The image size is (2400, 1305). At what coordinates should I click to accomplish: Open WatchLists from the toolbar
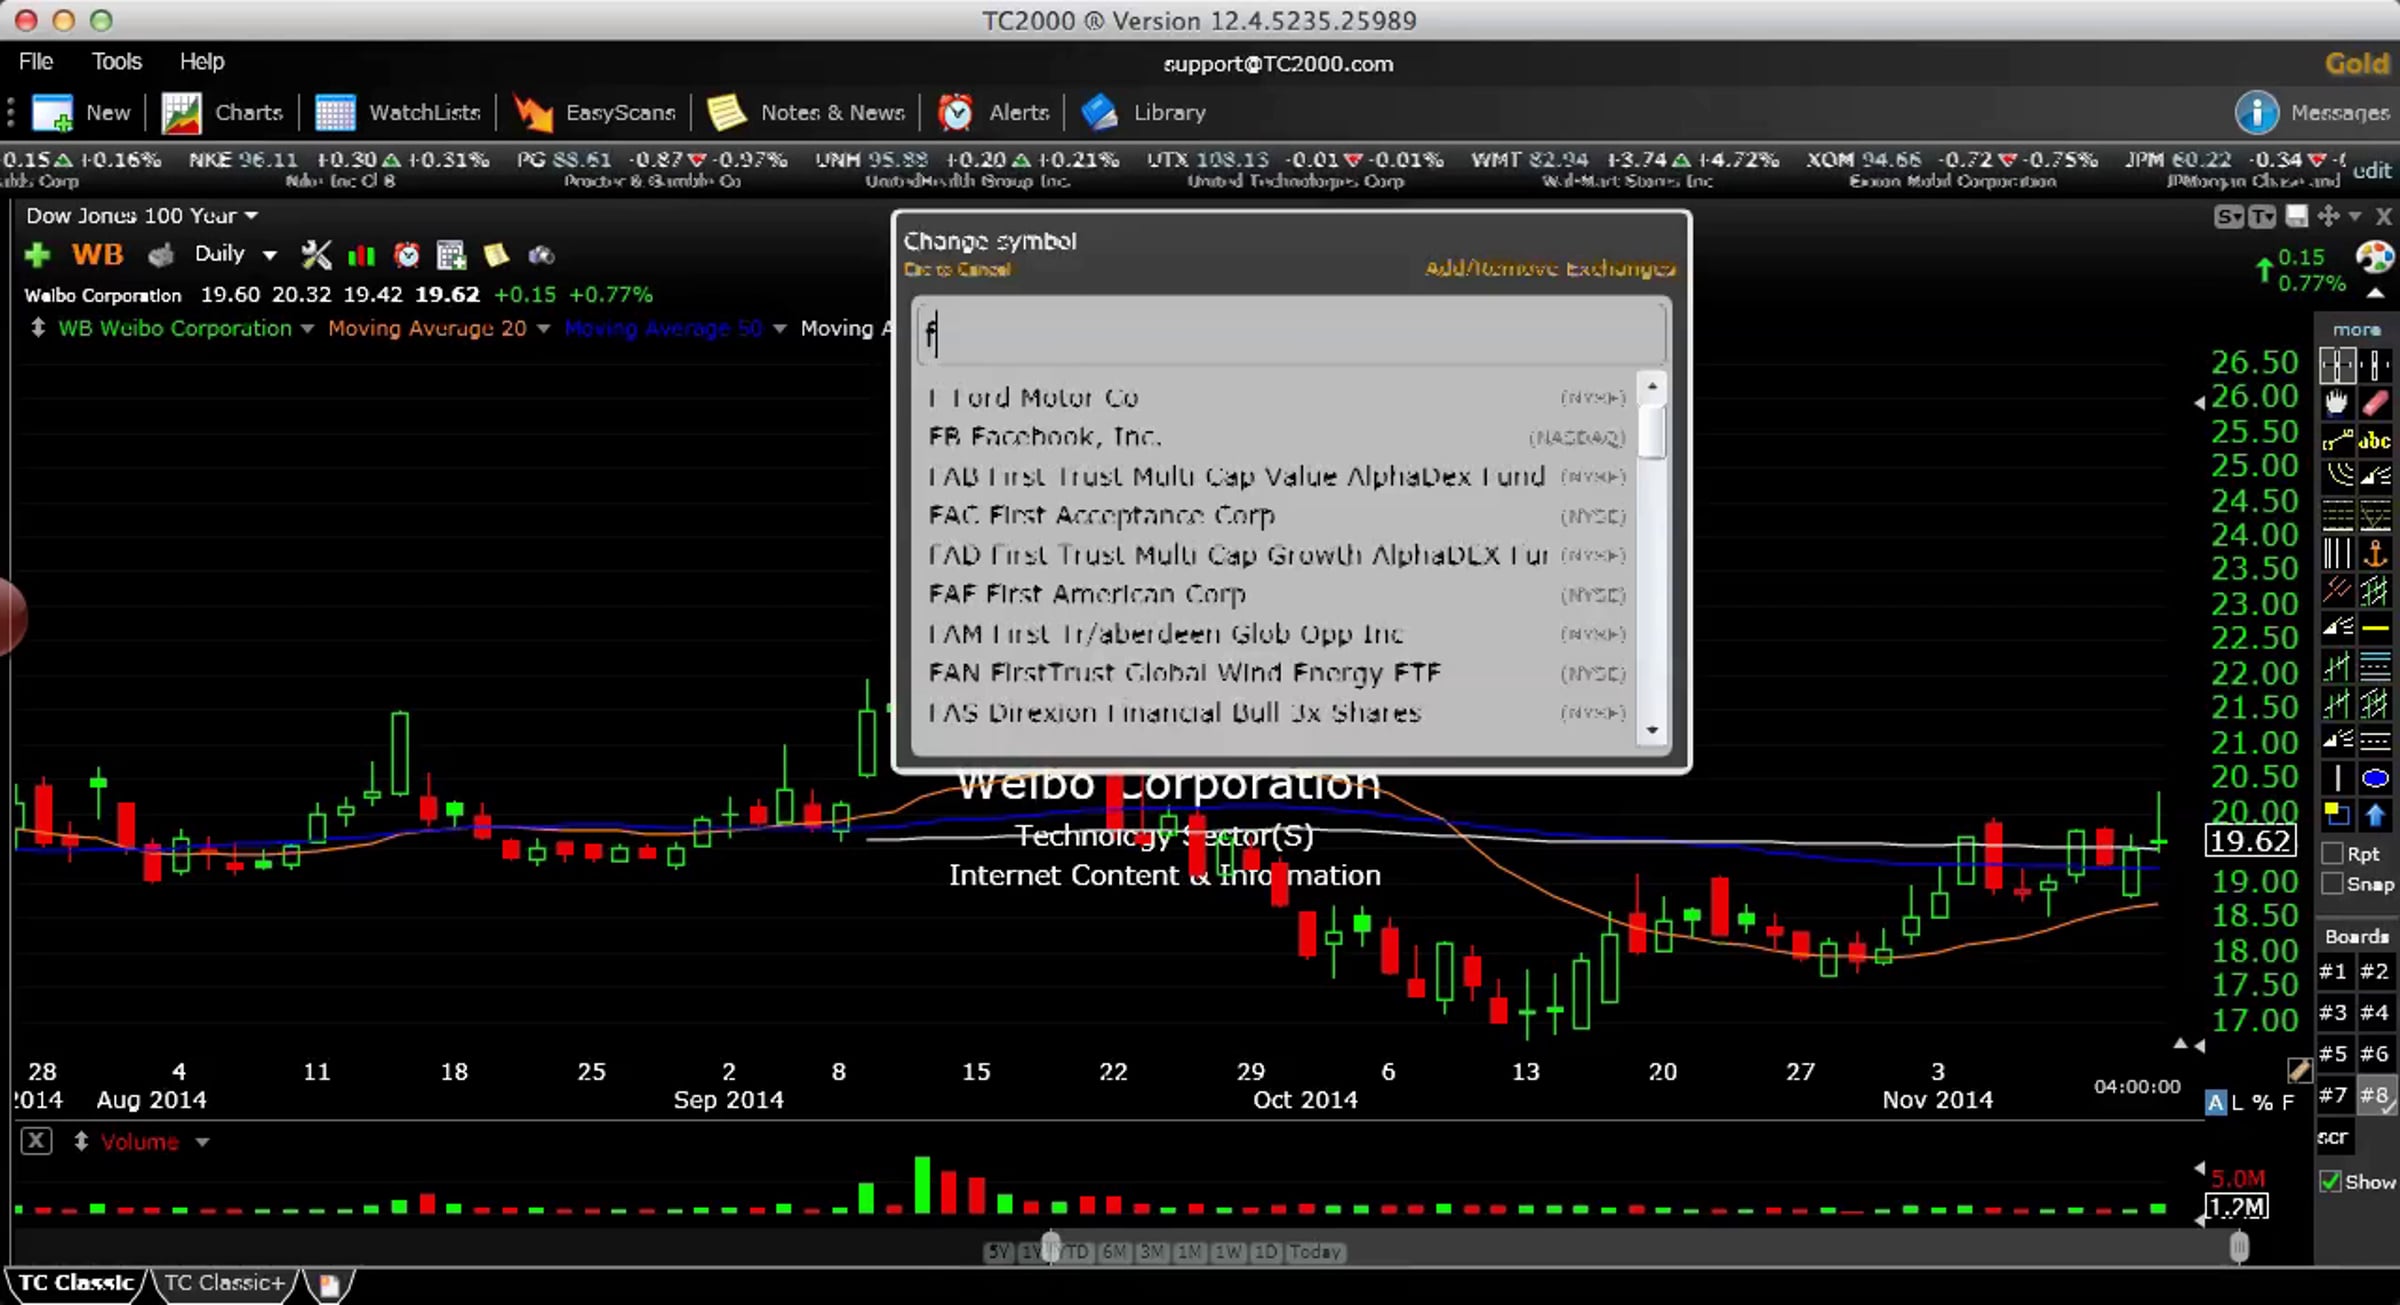click(x=397, y=113)
